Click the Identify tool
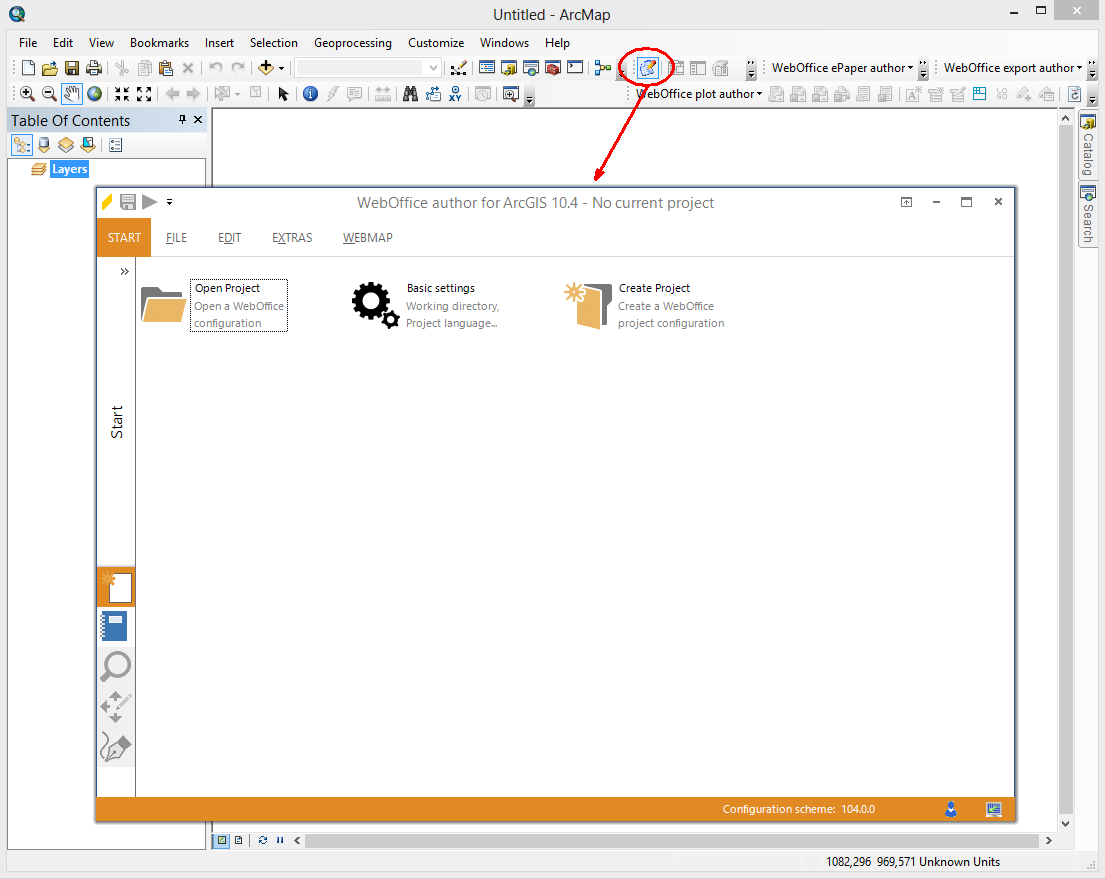Viewport: 1105px width, 879px height. coord(310,93)
